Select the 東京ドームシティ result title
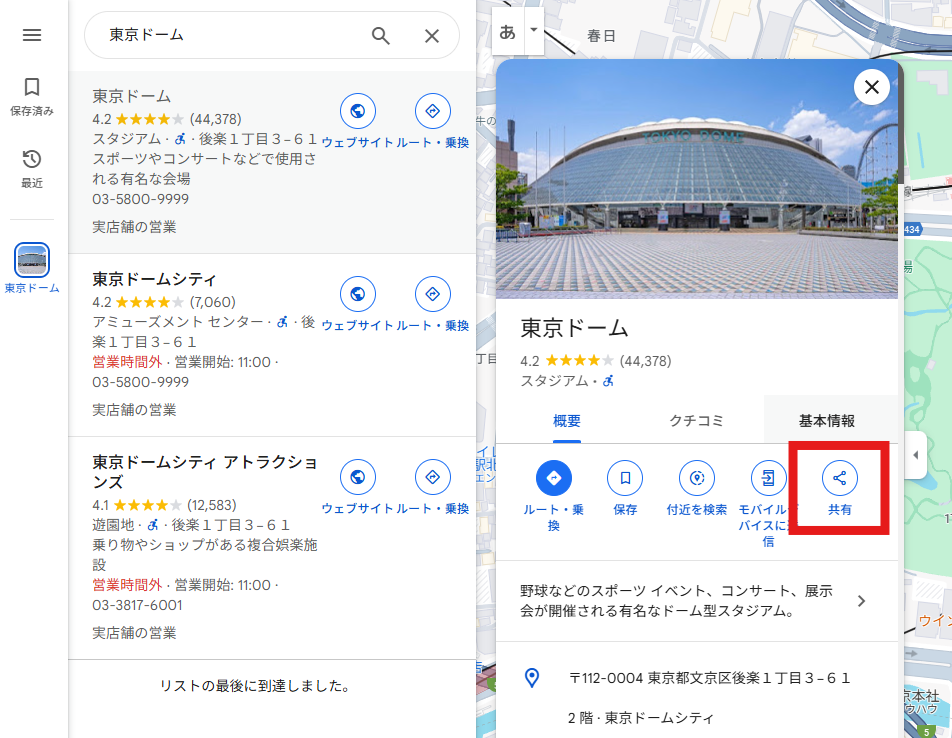Image resolution: width=952 pixels, height=738 pixels. [x=154, y=279]
